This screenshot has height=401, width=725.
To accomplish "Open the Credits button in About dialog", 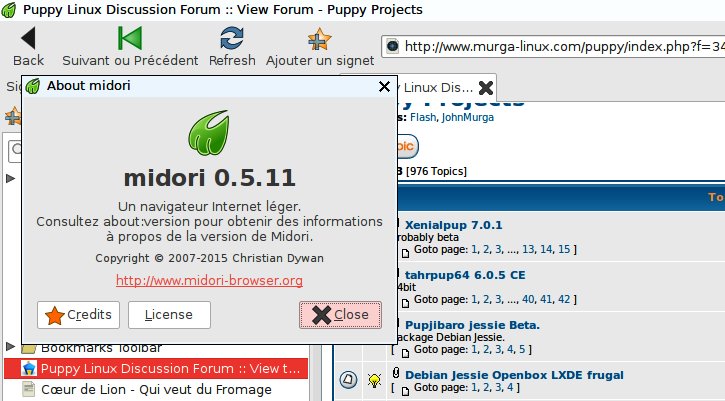I will pyautogui.click(x=78, y=315).
